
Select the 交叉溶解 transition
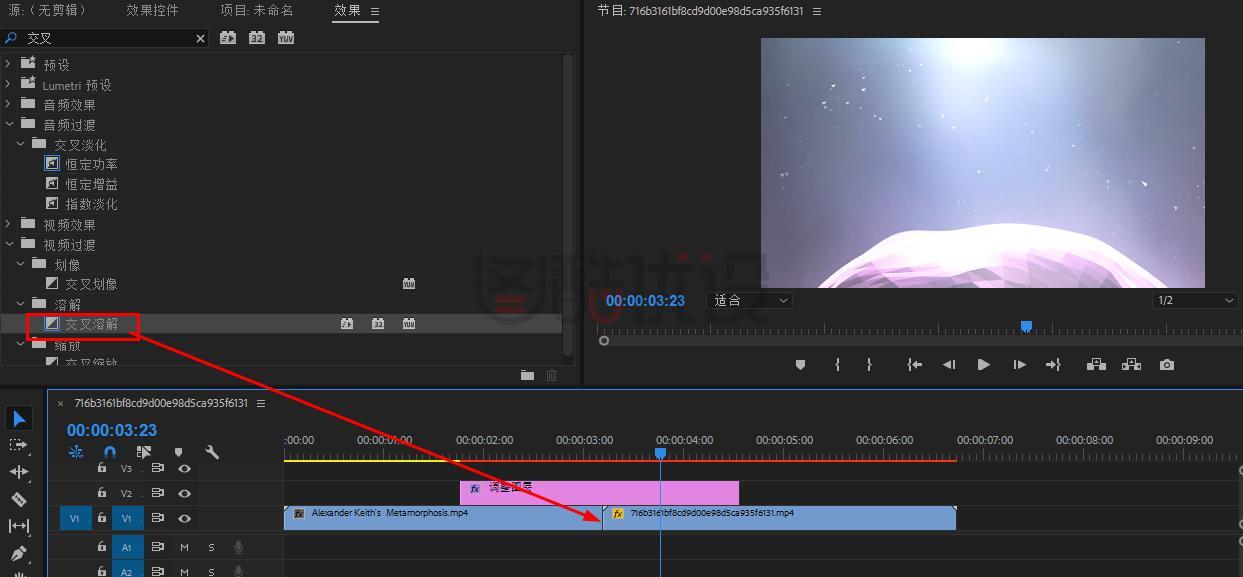91,324
